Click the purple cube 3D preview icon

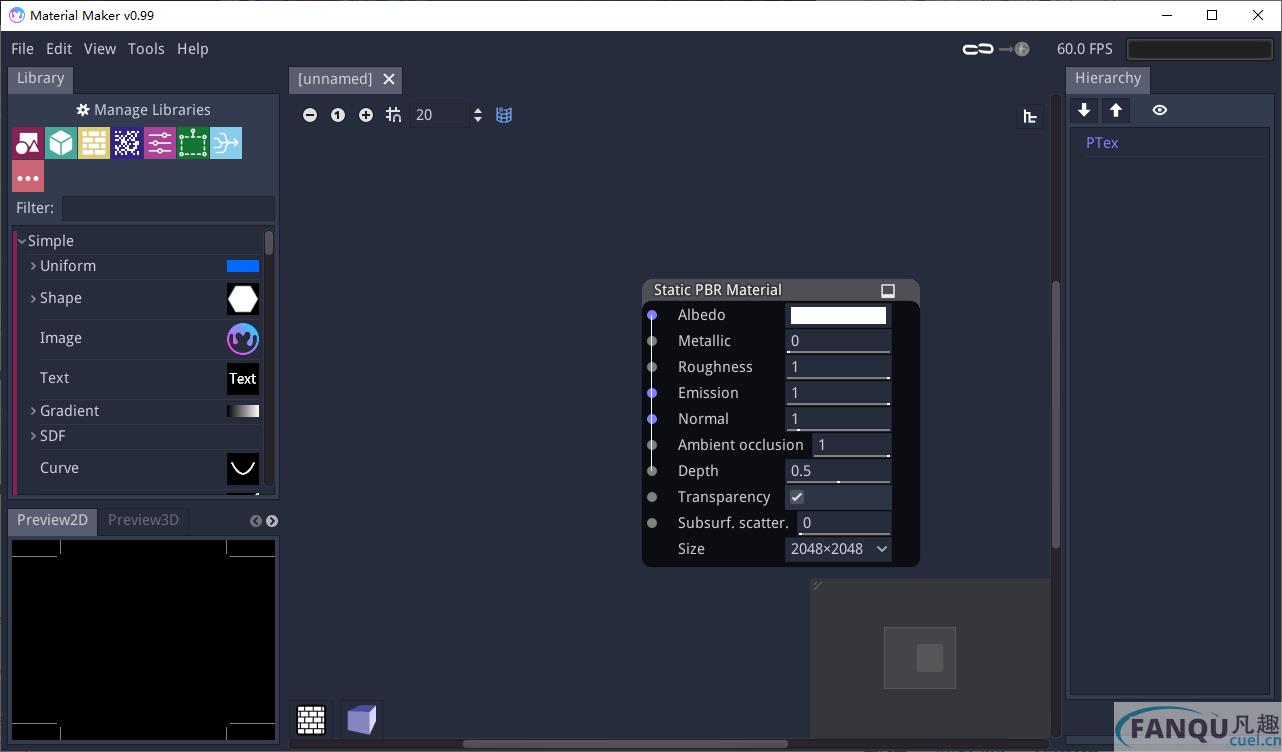pos(361,720)
